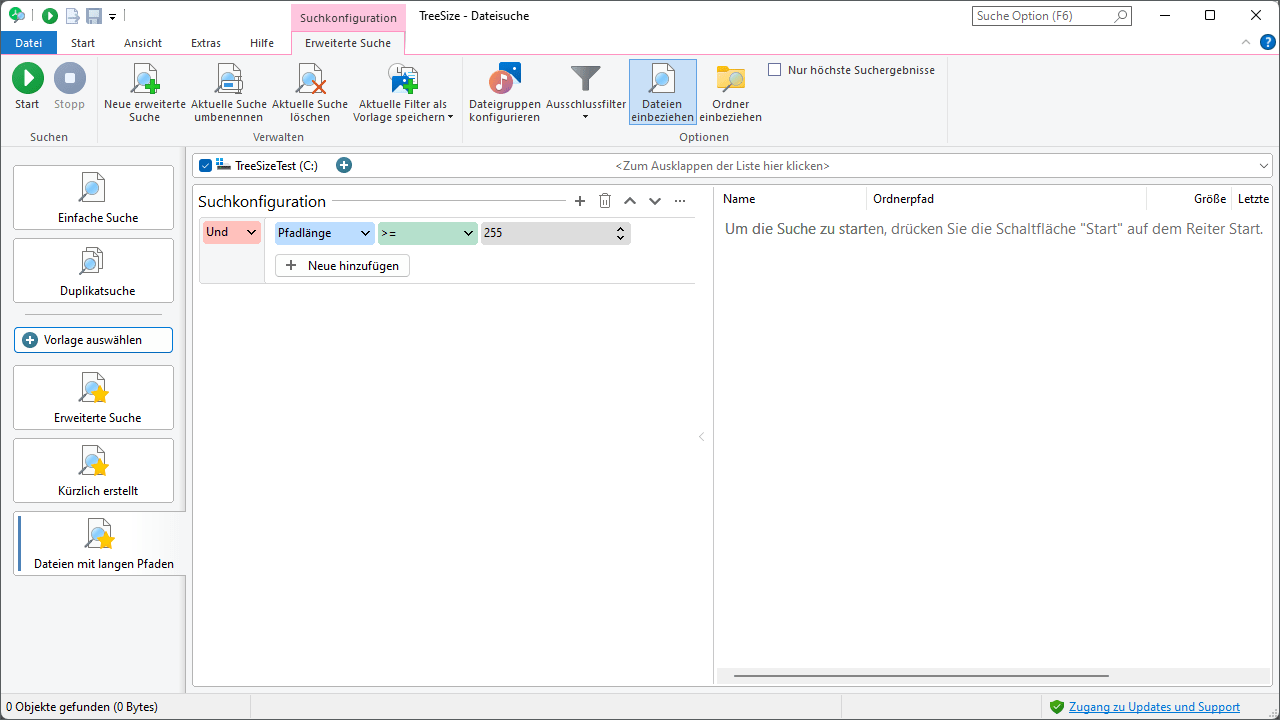Switch to Hilfe ribbon tab

point(262,43)
